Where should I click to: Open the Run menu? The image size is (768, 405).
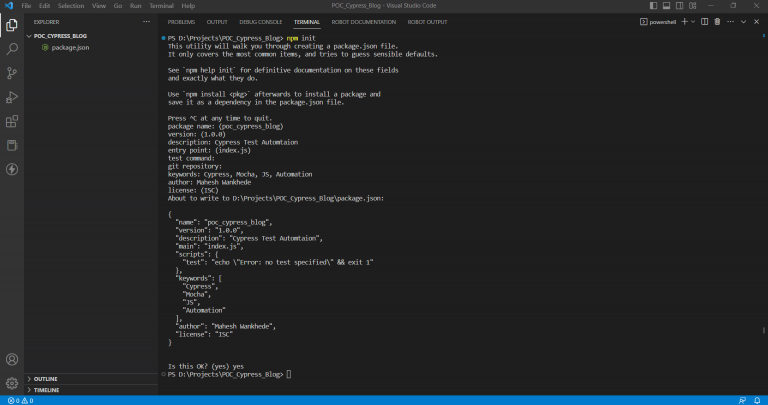click(x=136, y=6)
